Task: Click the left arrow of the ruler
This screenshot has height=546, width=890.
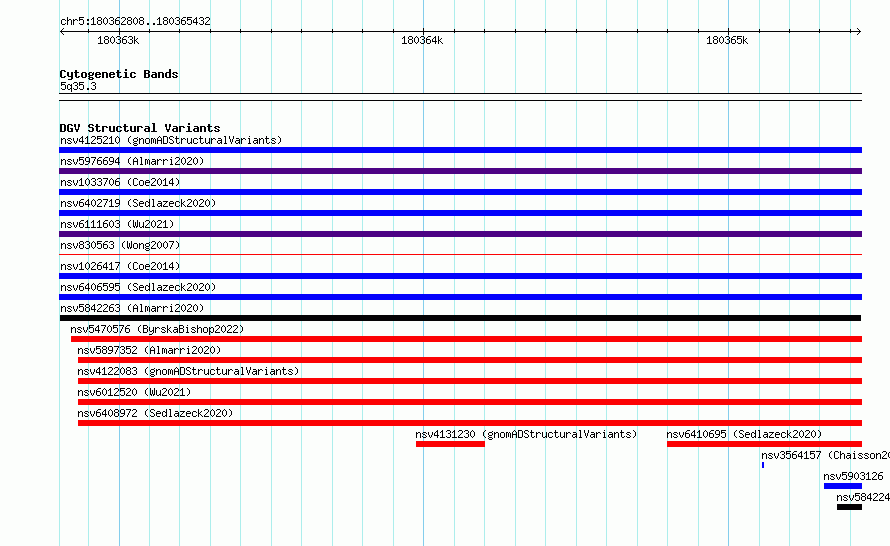Action: pos(62,32)
